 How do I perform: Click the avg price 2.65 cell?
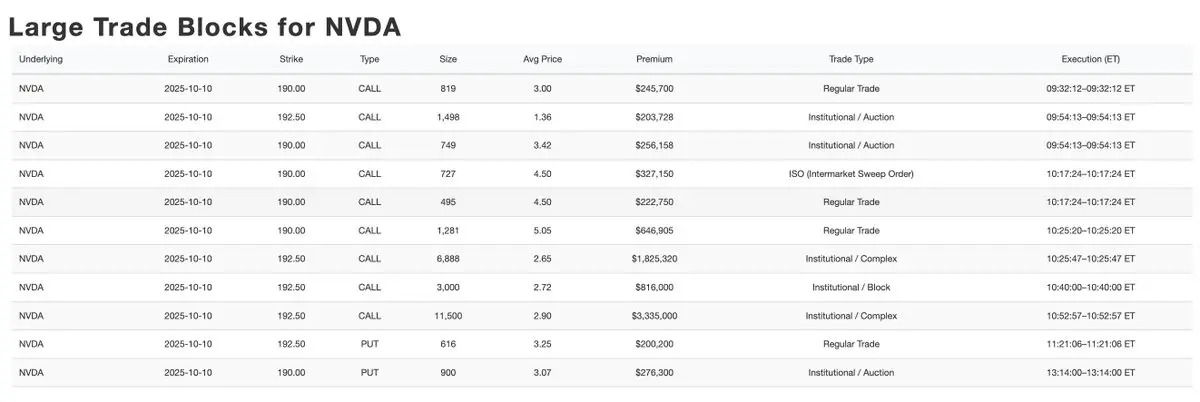(543, 258)
